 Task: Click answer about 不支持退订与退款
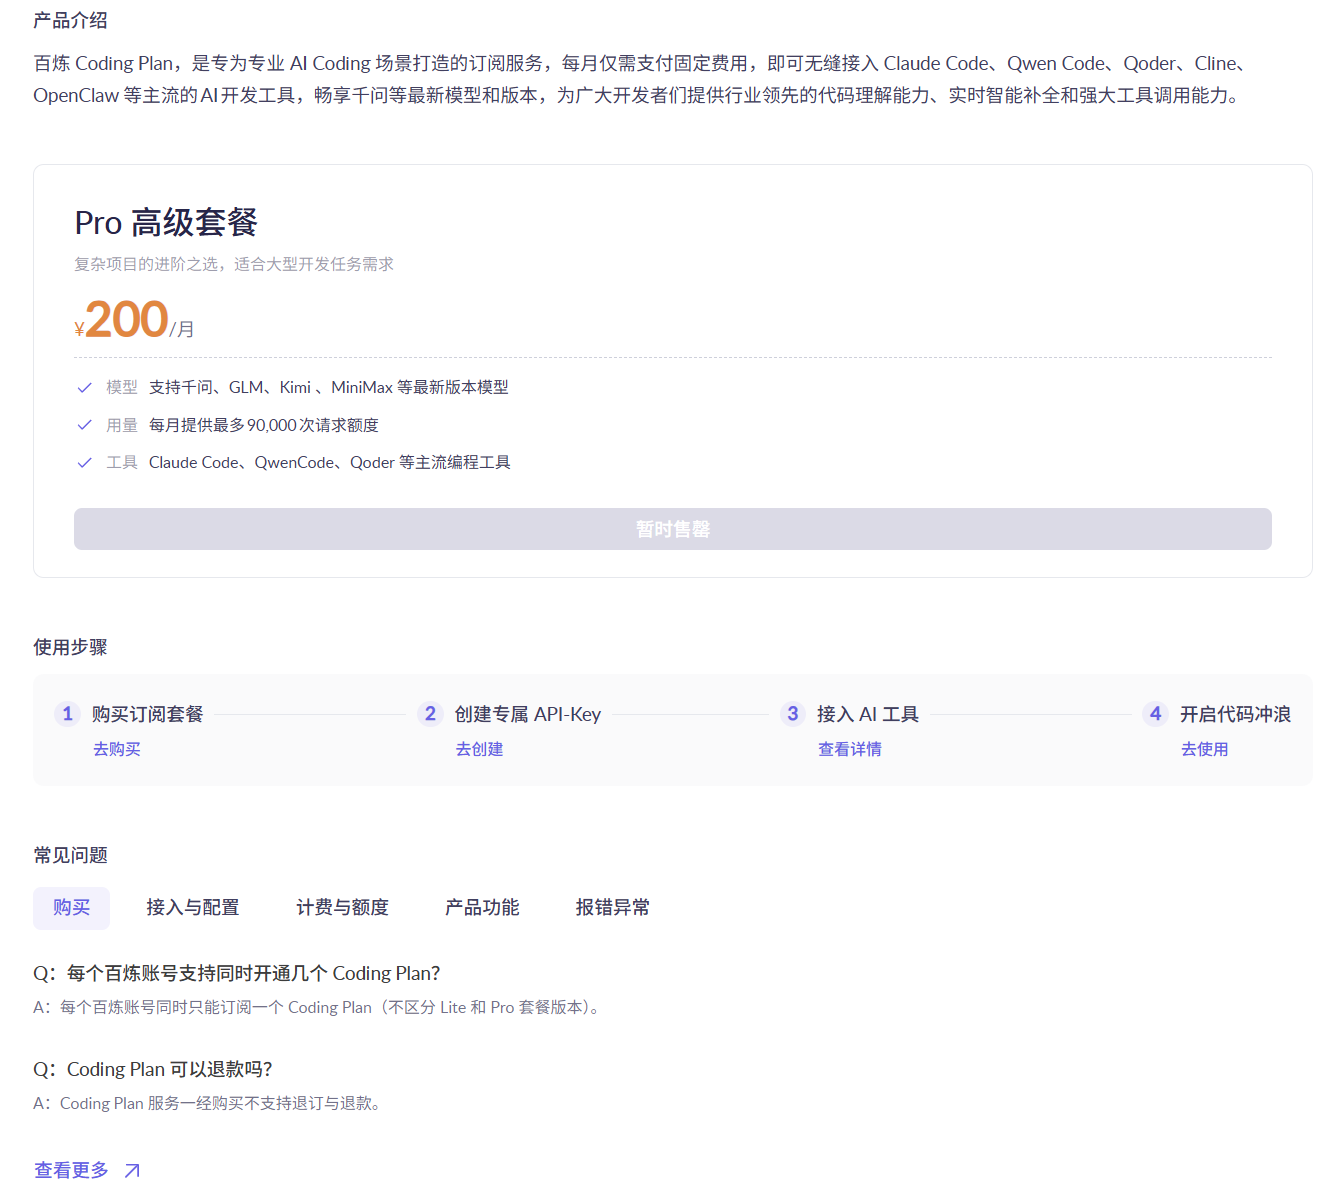[207, 1104]
